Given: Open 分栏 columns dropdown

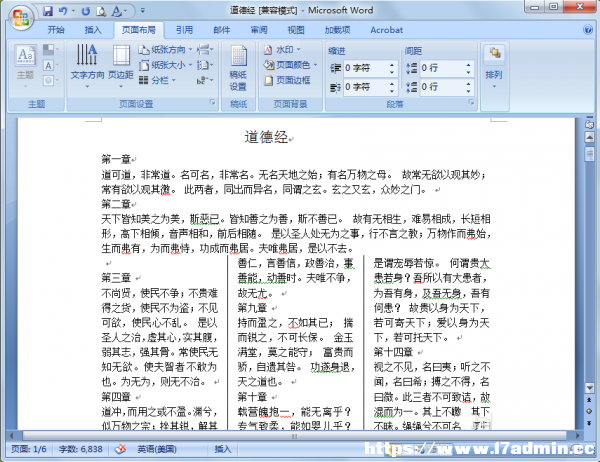Looking at the screenshot, I should (x=157, y=80).
